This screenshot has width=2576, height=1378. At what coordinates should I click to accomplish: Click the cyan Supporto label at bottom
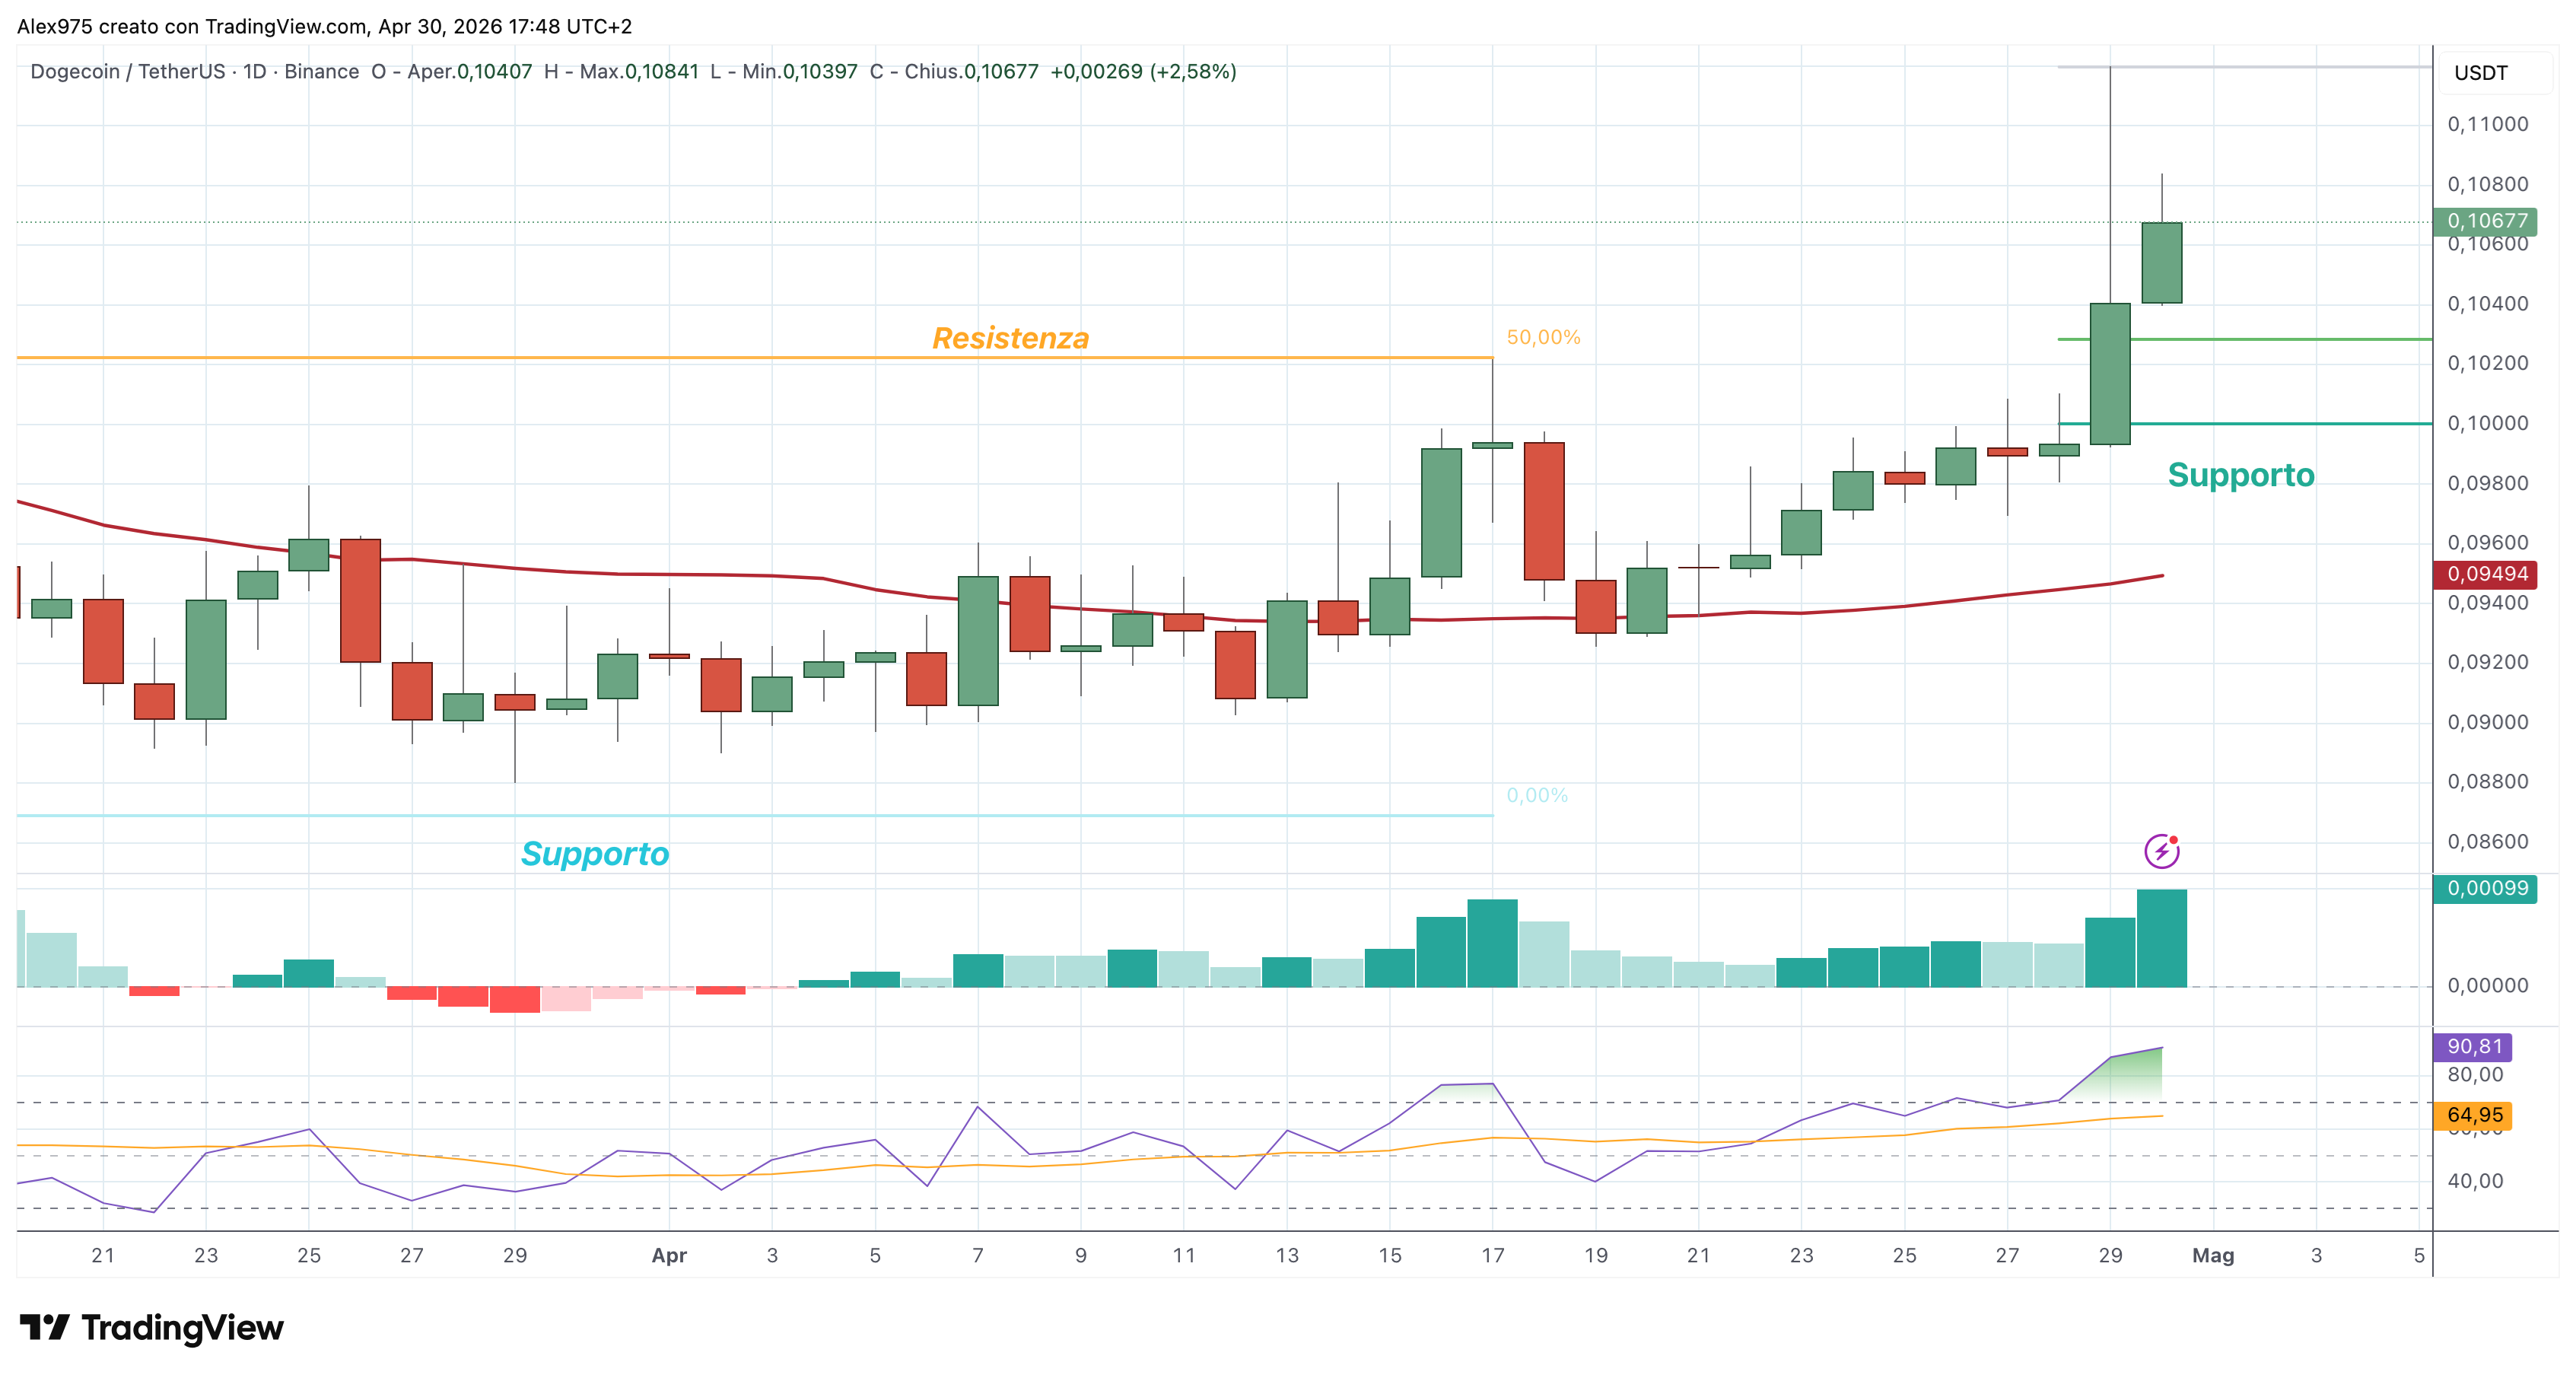pos(595,854)
